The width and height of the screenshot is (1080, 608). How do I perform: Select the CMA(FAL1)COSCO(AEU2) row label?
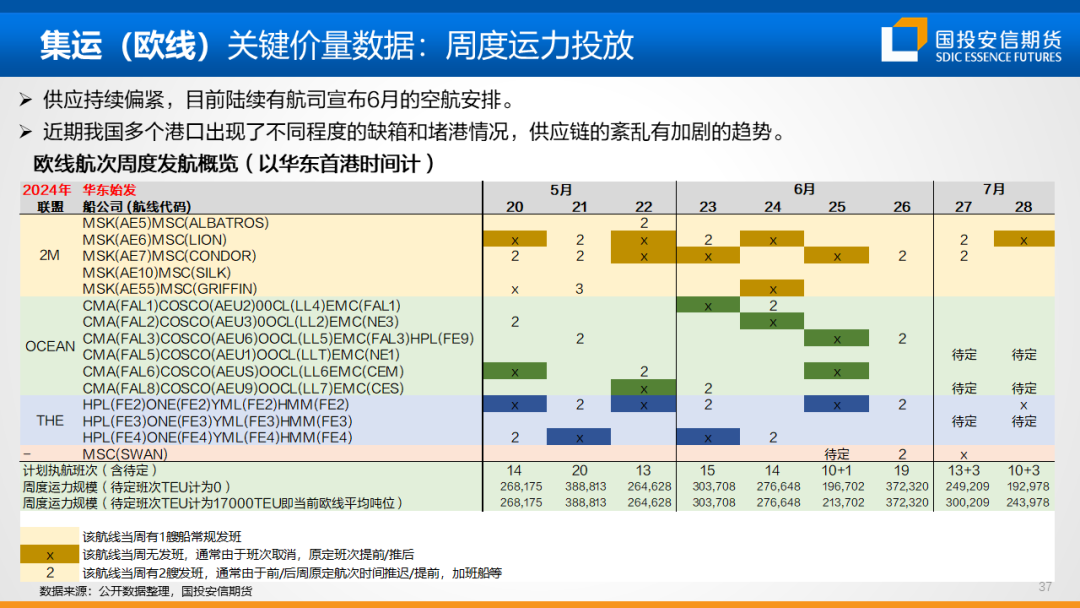click(241, 306)
